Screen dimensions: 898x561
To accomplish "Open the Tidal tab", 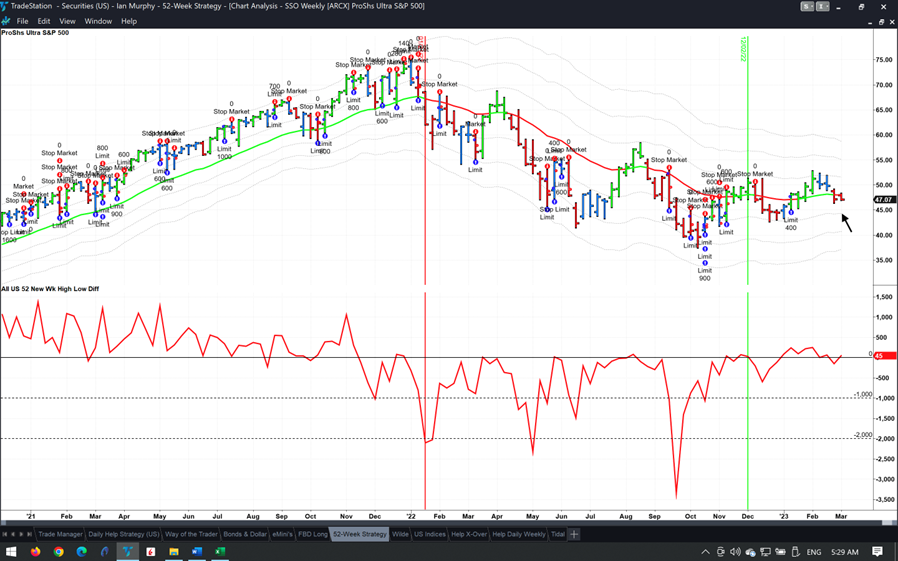I will pyautogui.click(x=557, y=534).
